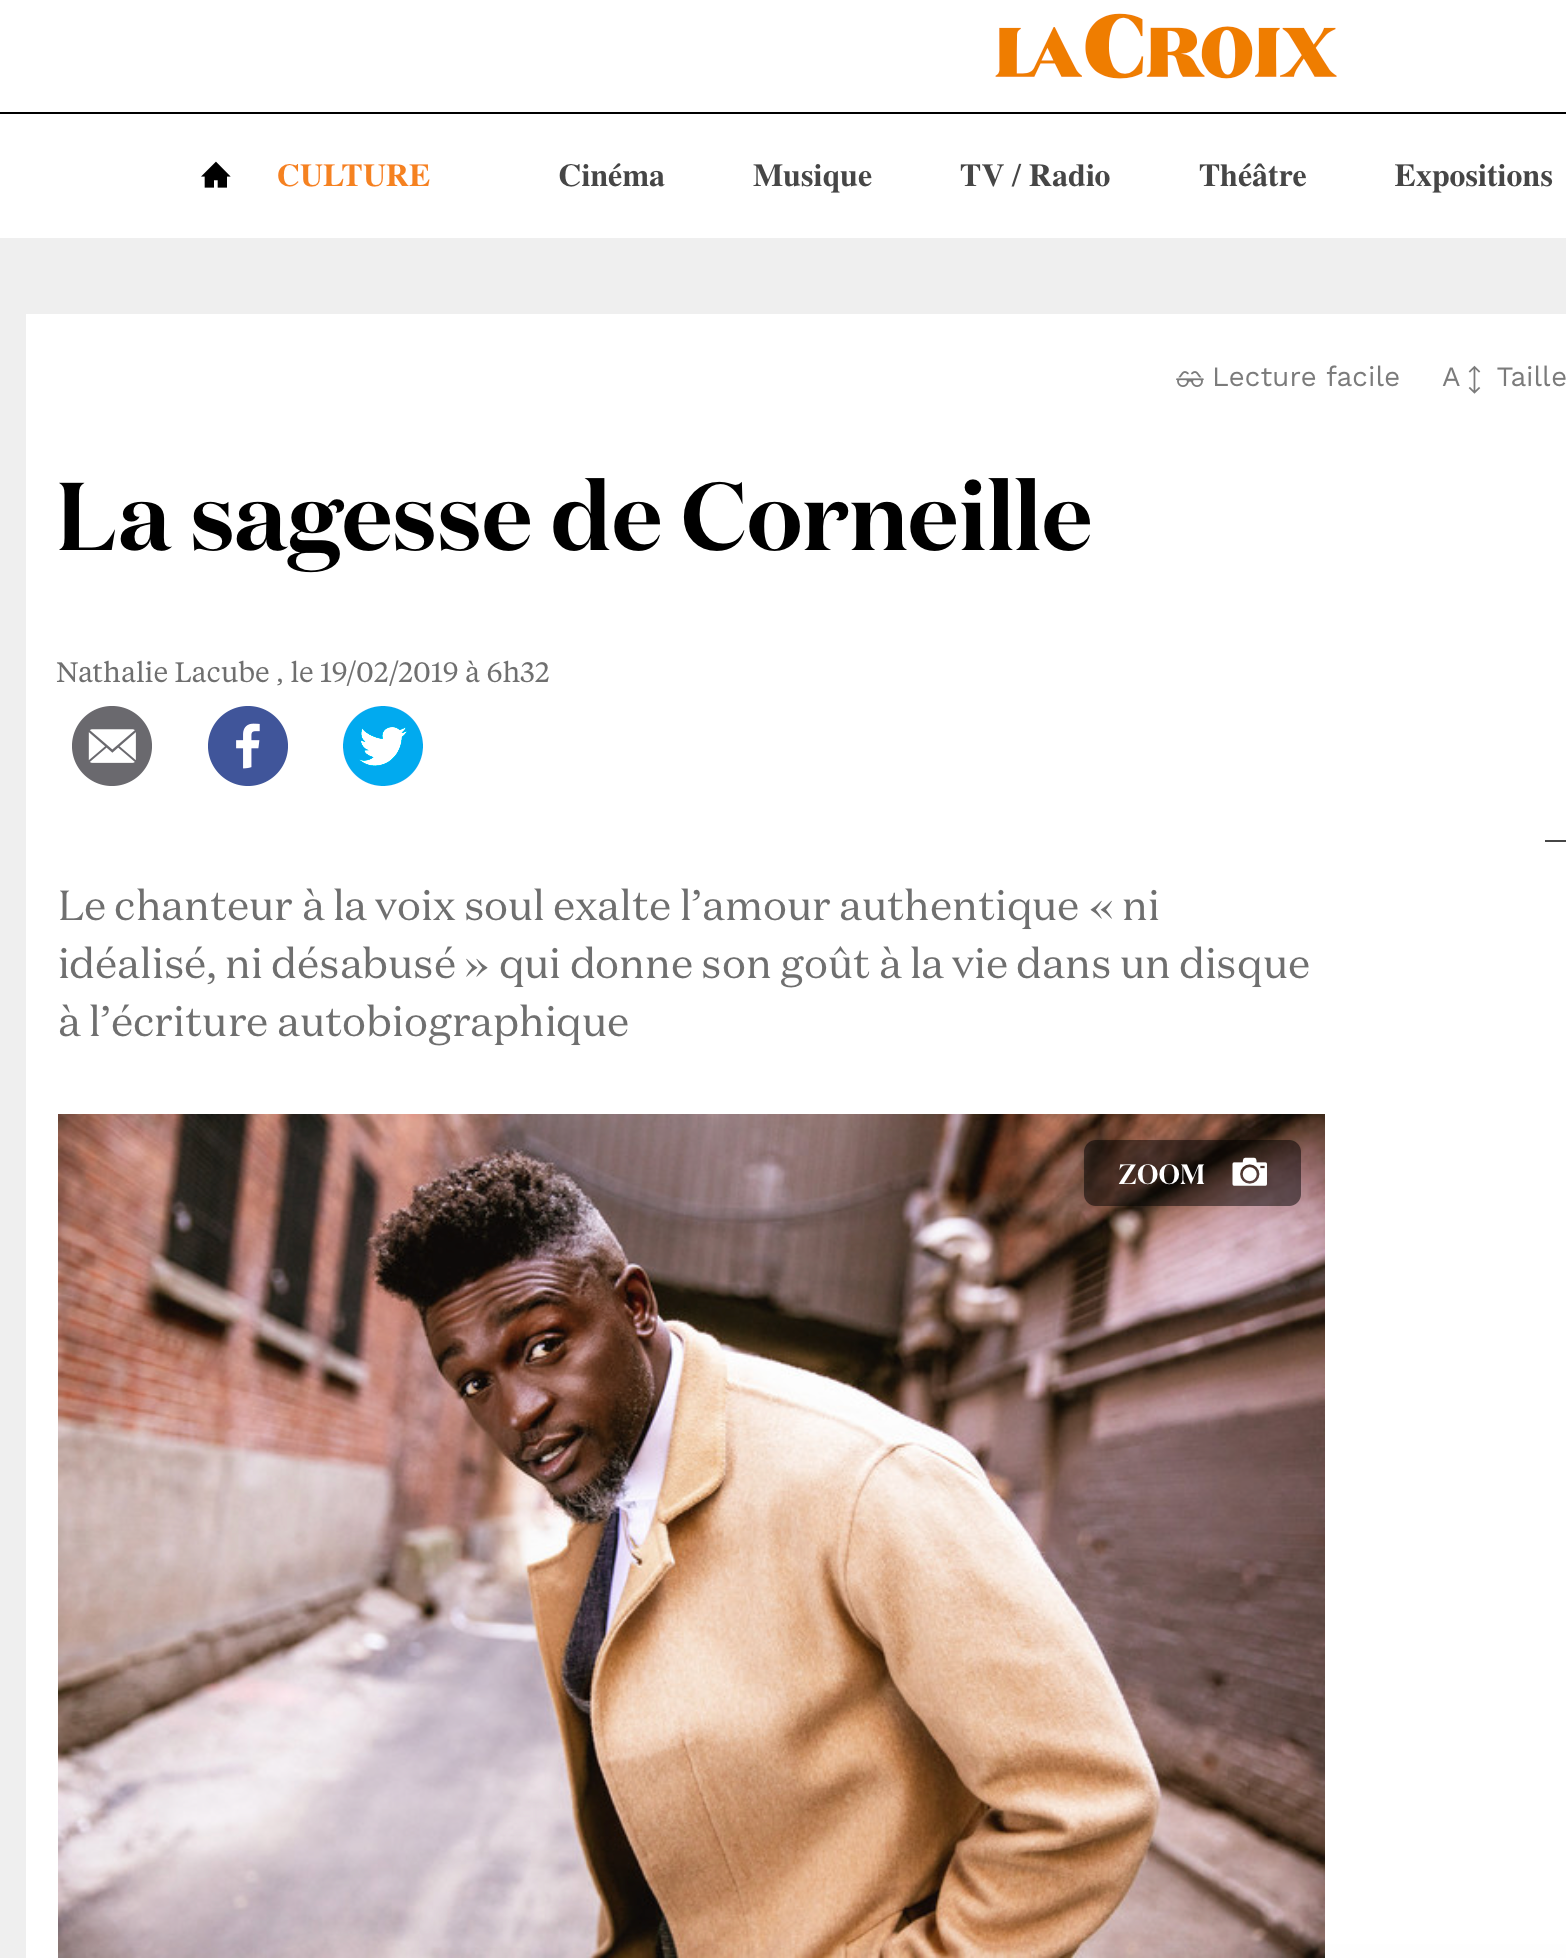Viewport: 1566px width, 1958px height.
Task: Click the article photo of Corneille
Action: 691,1535
